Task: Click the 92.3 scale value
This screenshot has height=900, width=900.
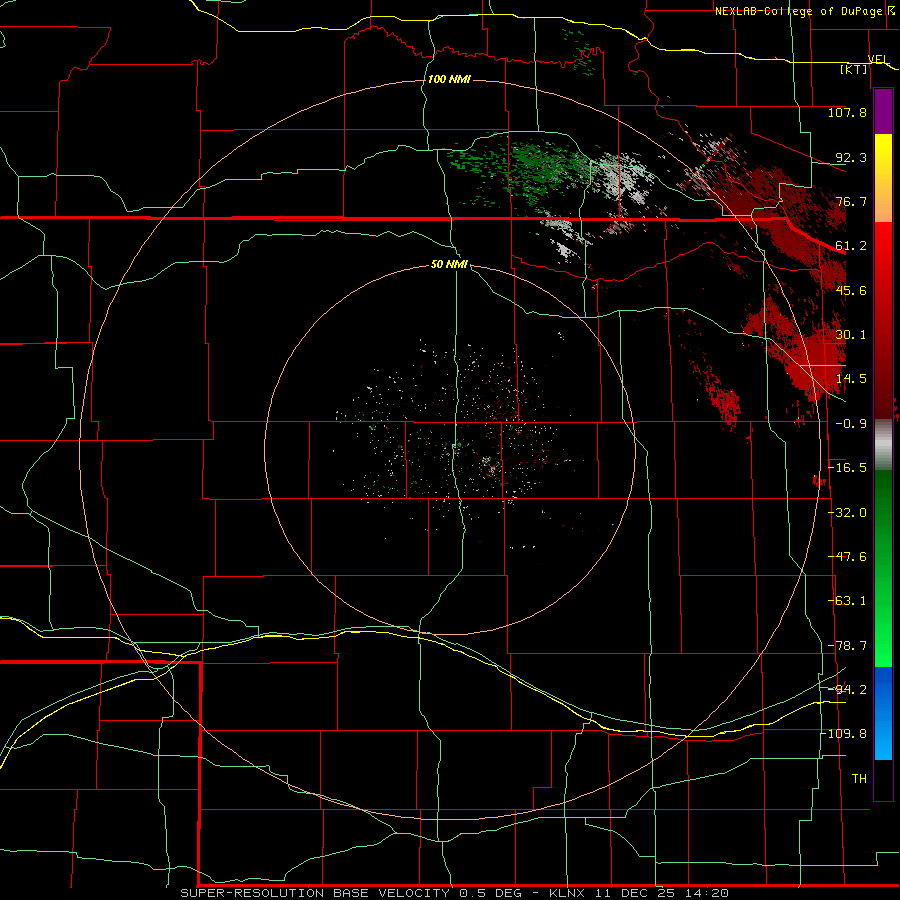Action: (x=851, y=157)
